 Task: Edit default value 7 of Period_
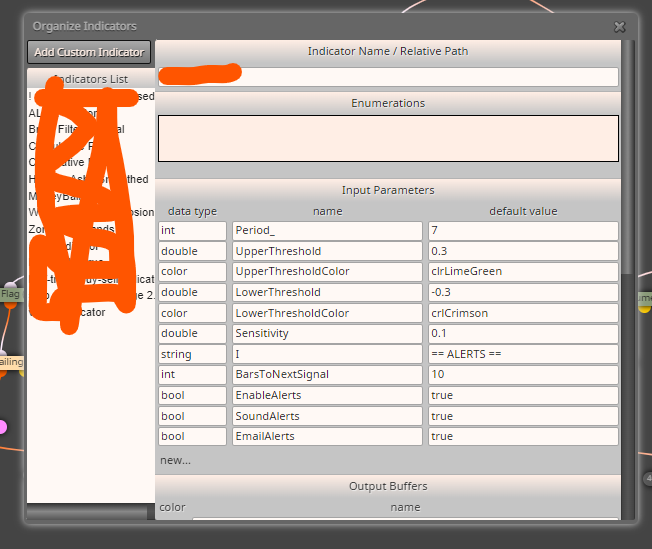(523, 230)
